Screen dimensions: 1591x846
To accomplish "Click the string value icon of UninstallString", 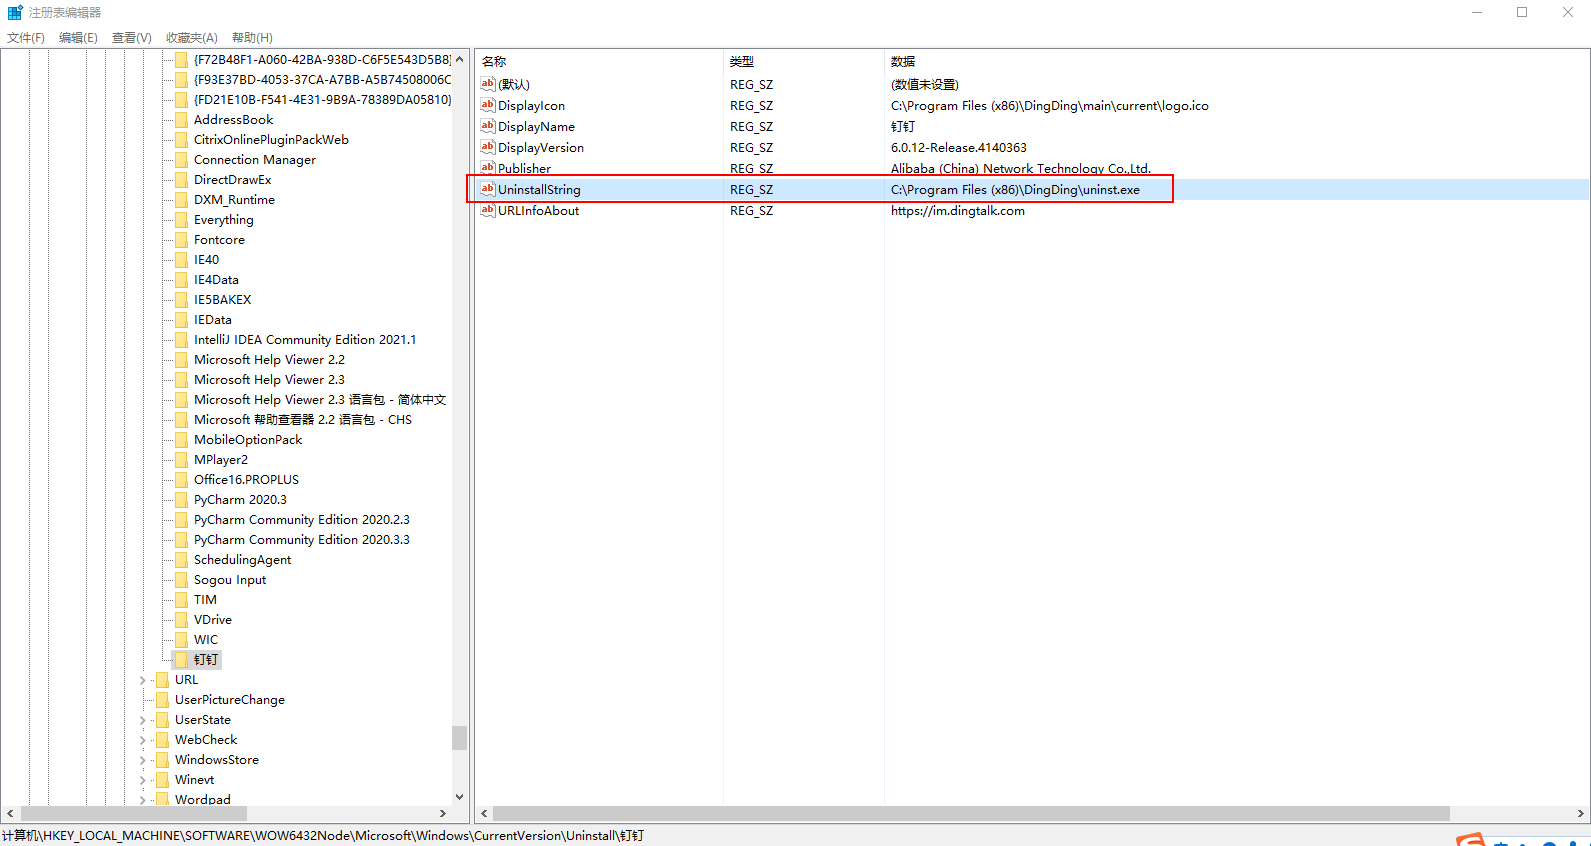I will [488, 189].
